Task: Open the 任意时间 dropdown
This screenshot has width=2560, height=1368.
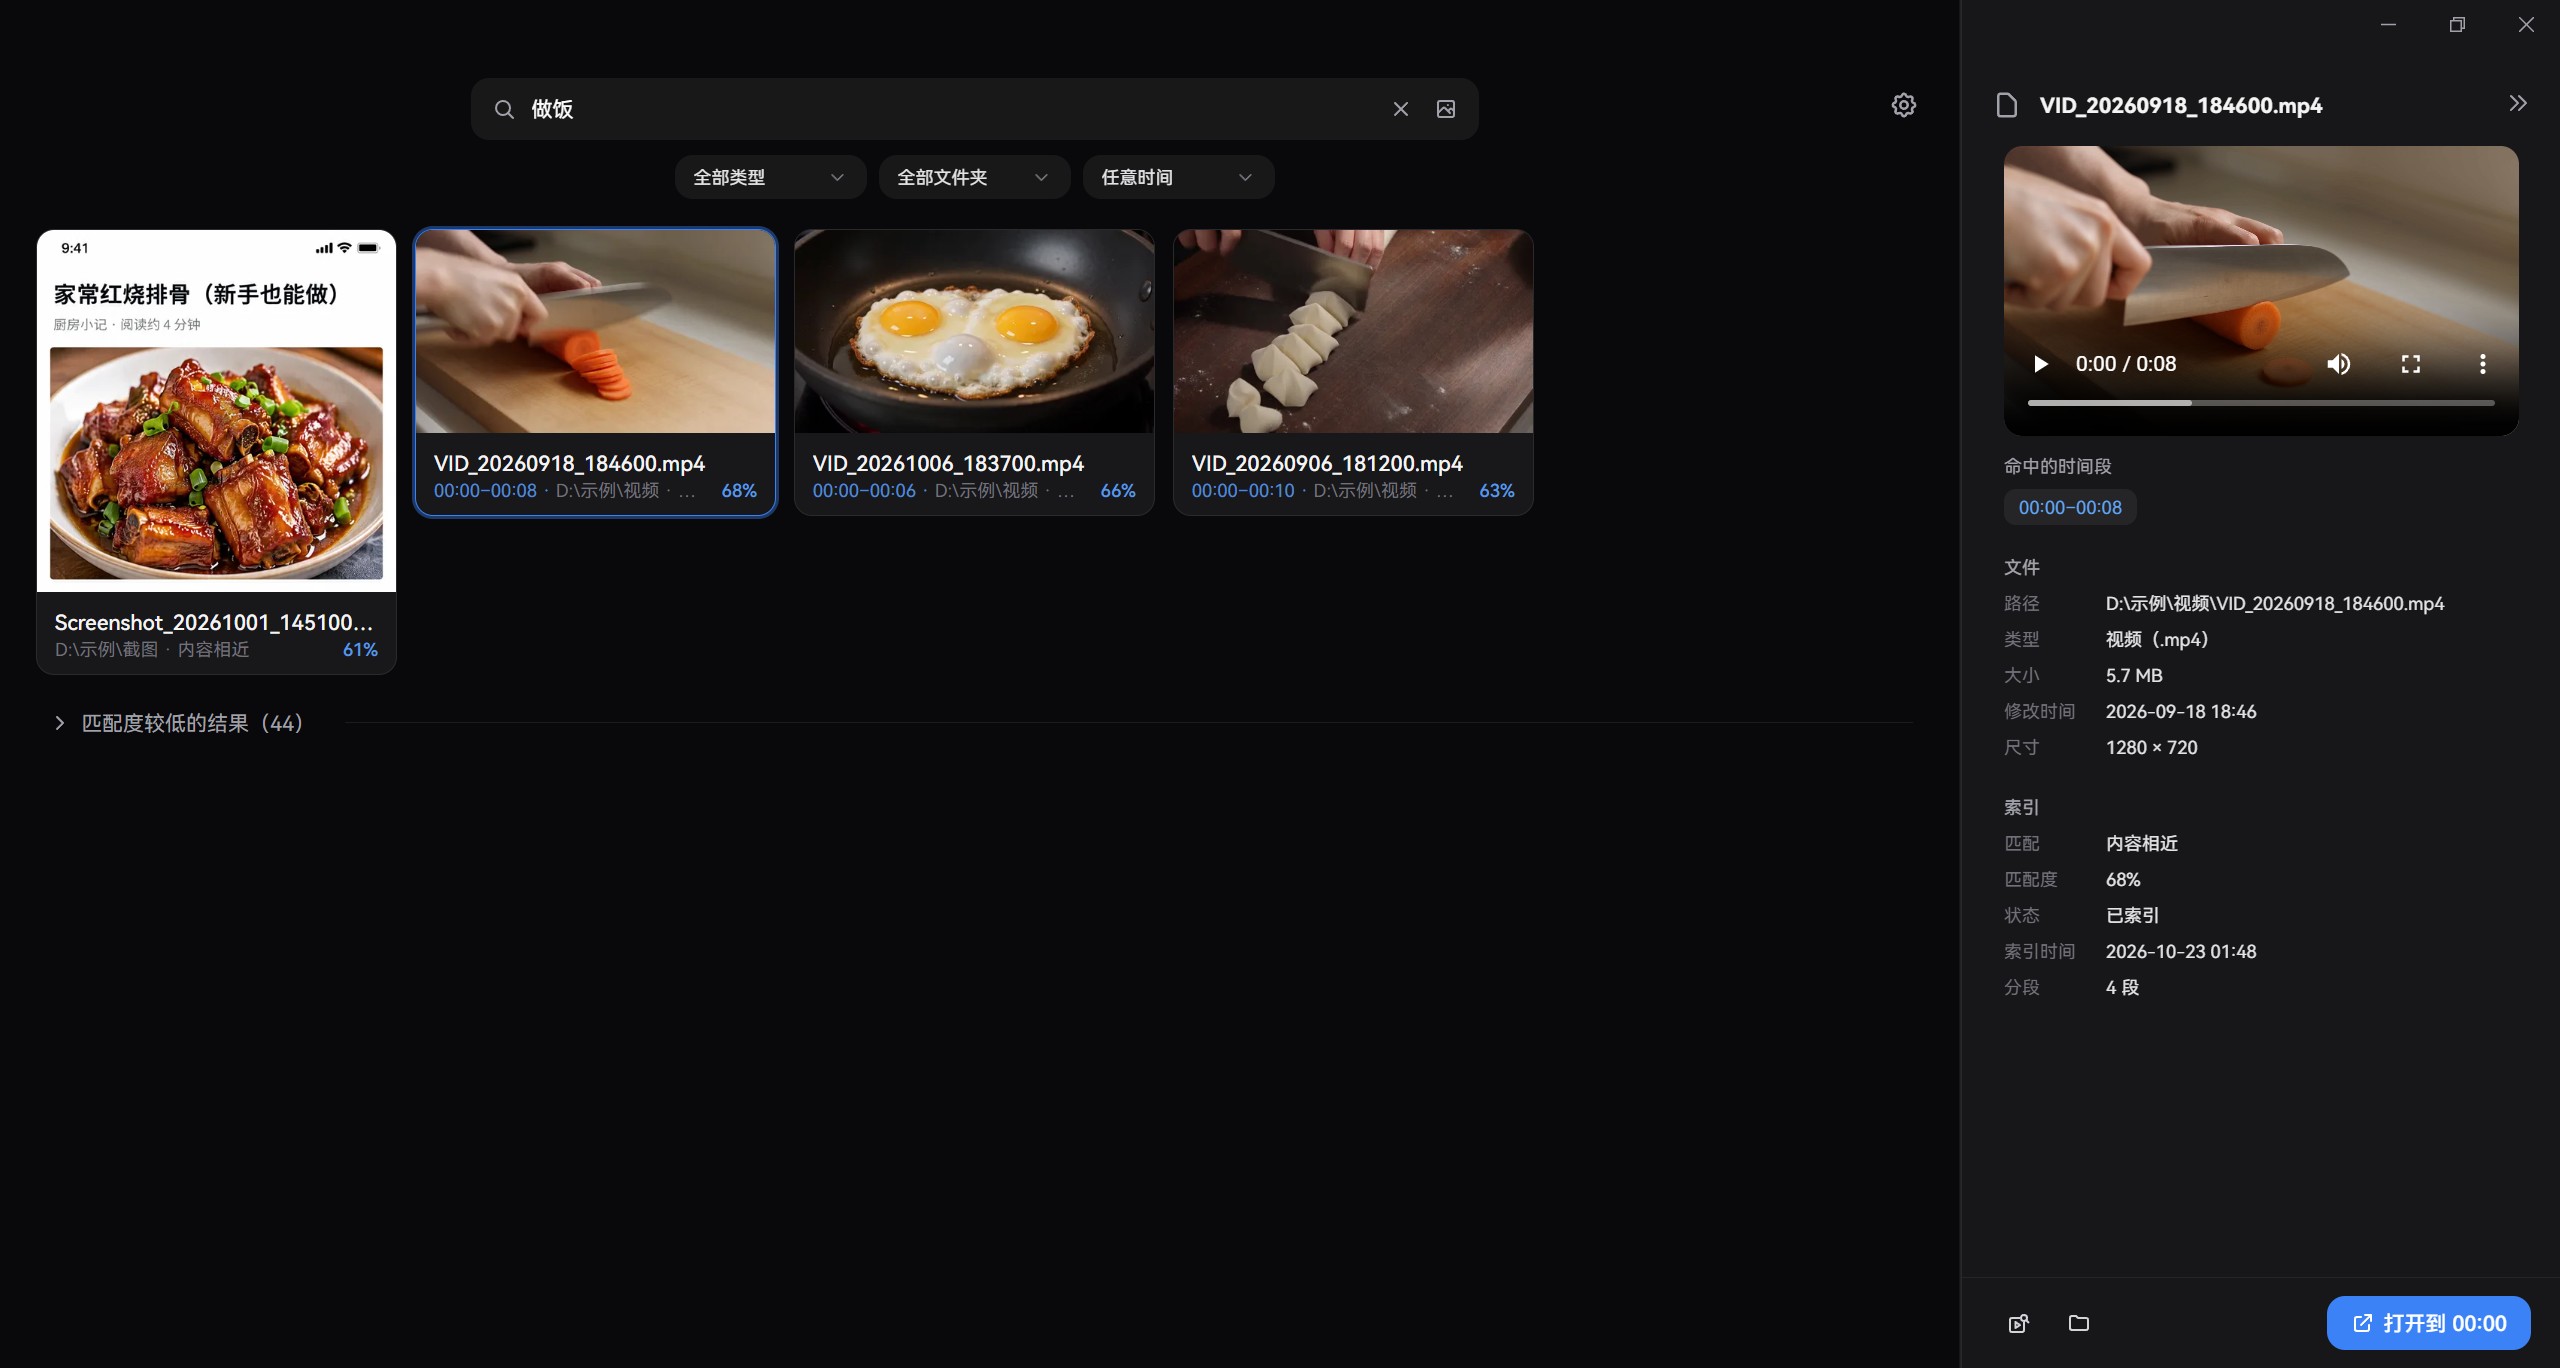Action: click(1178, 177)
